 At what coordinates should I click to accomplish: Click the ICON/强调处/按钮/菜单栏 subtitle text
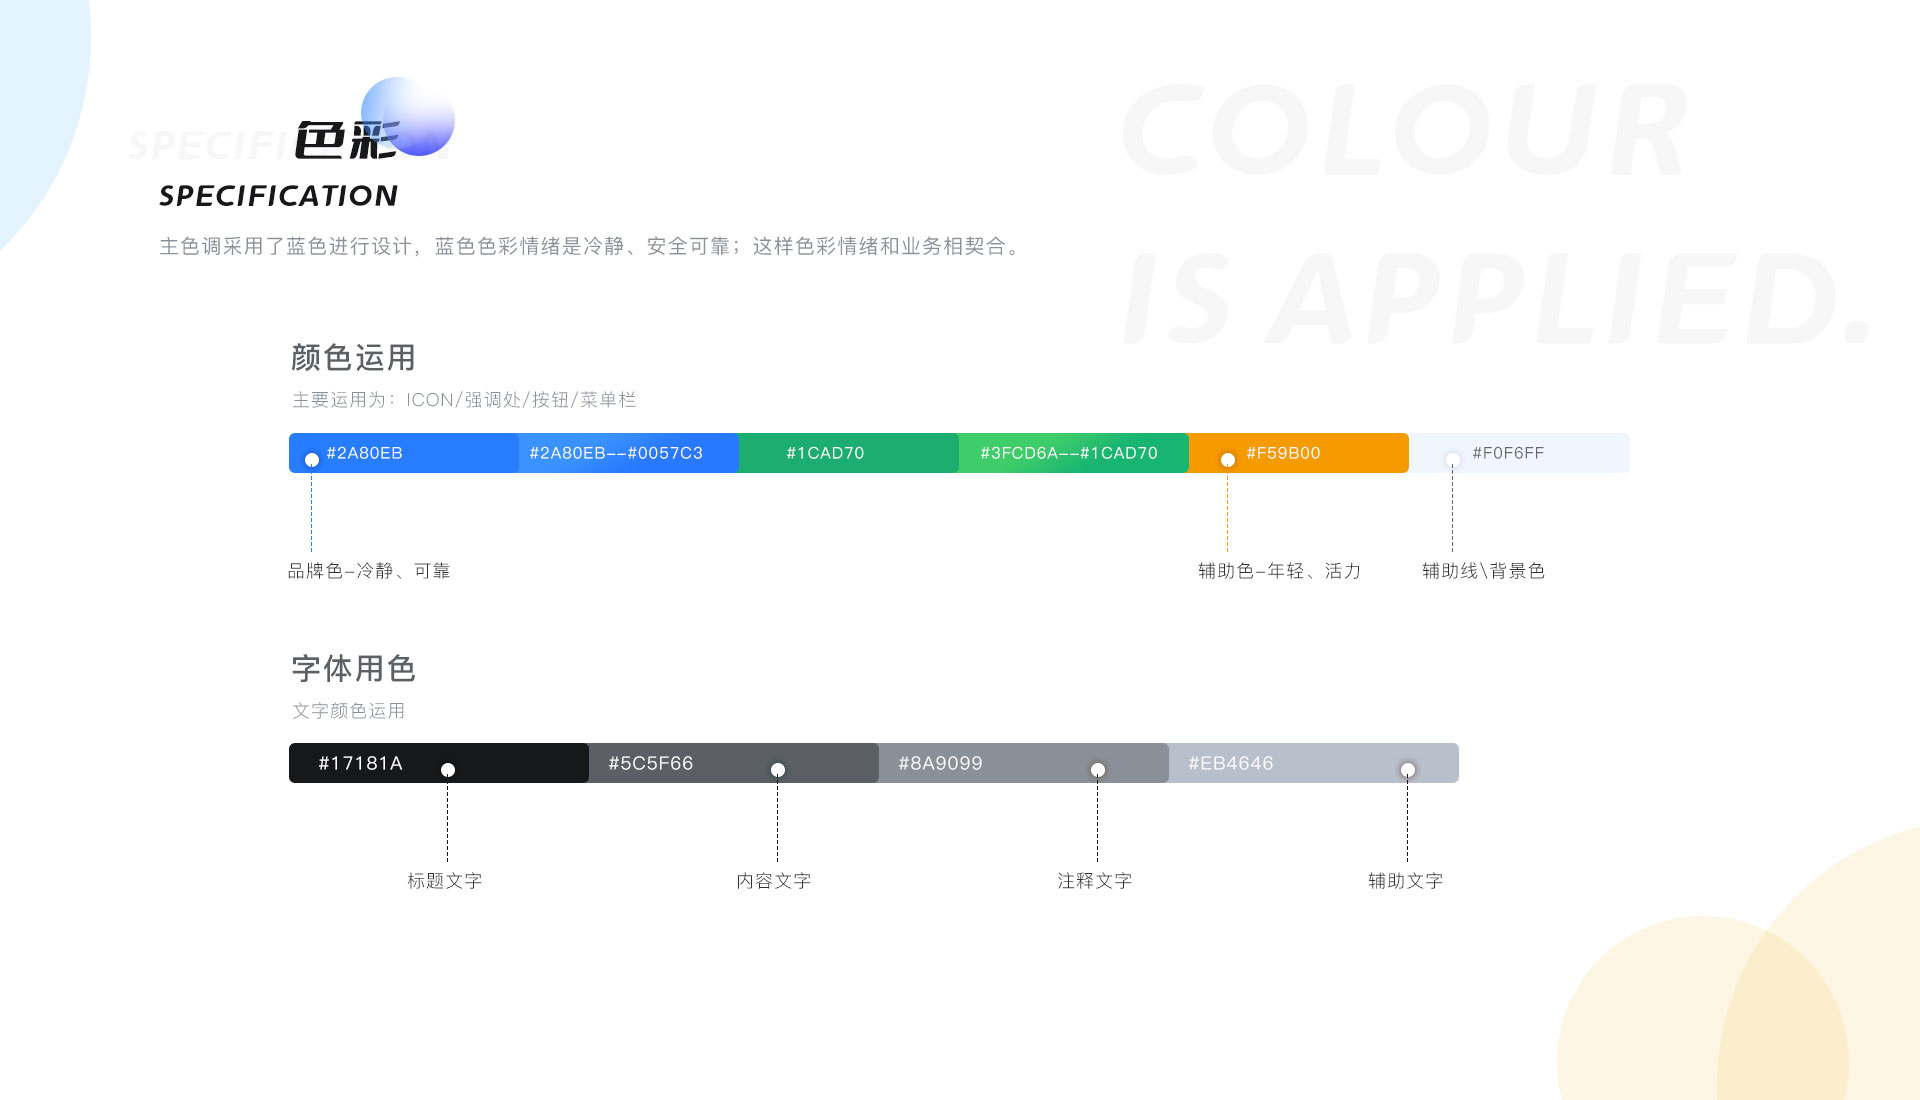click(x=521, y=400)
